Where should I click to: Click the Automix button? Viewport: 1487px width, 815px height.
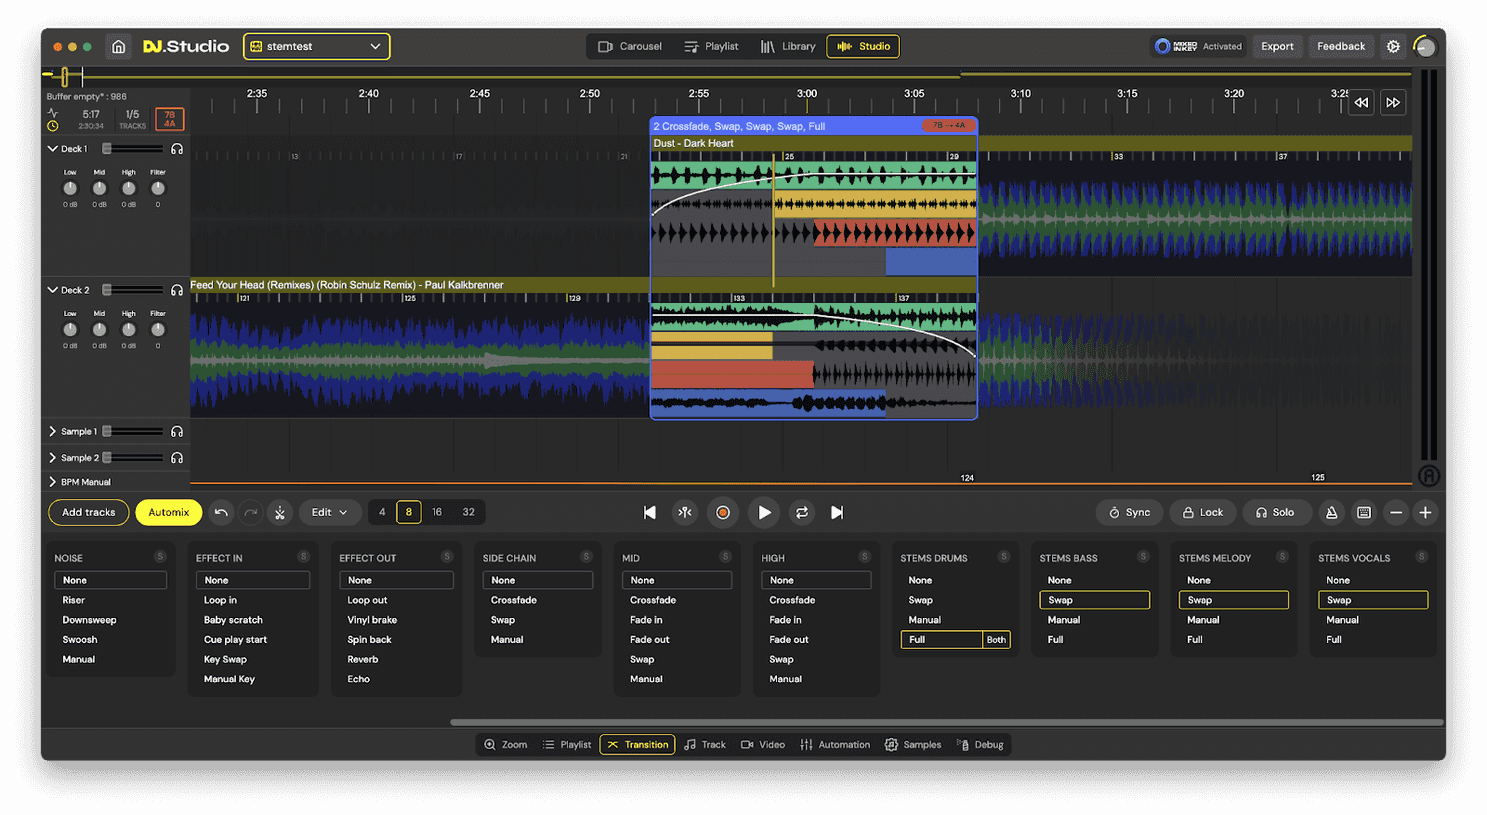[168, 512]
